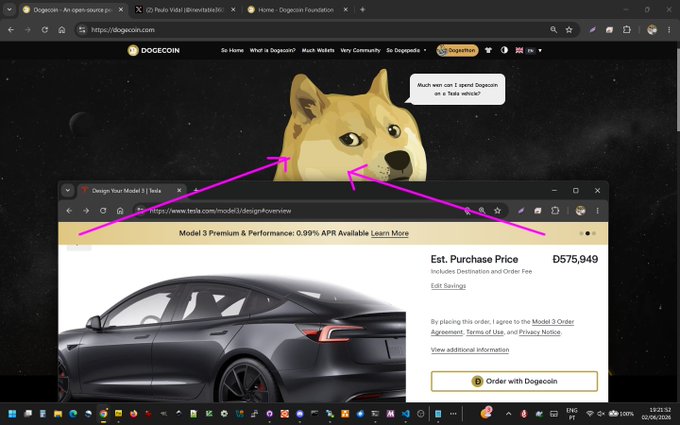
Task: Open the EN language flag dropdown
Action: (528, 50)
